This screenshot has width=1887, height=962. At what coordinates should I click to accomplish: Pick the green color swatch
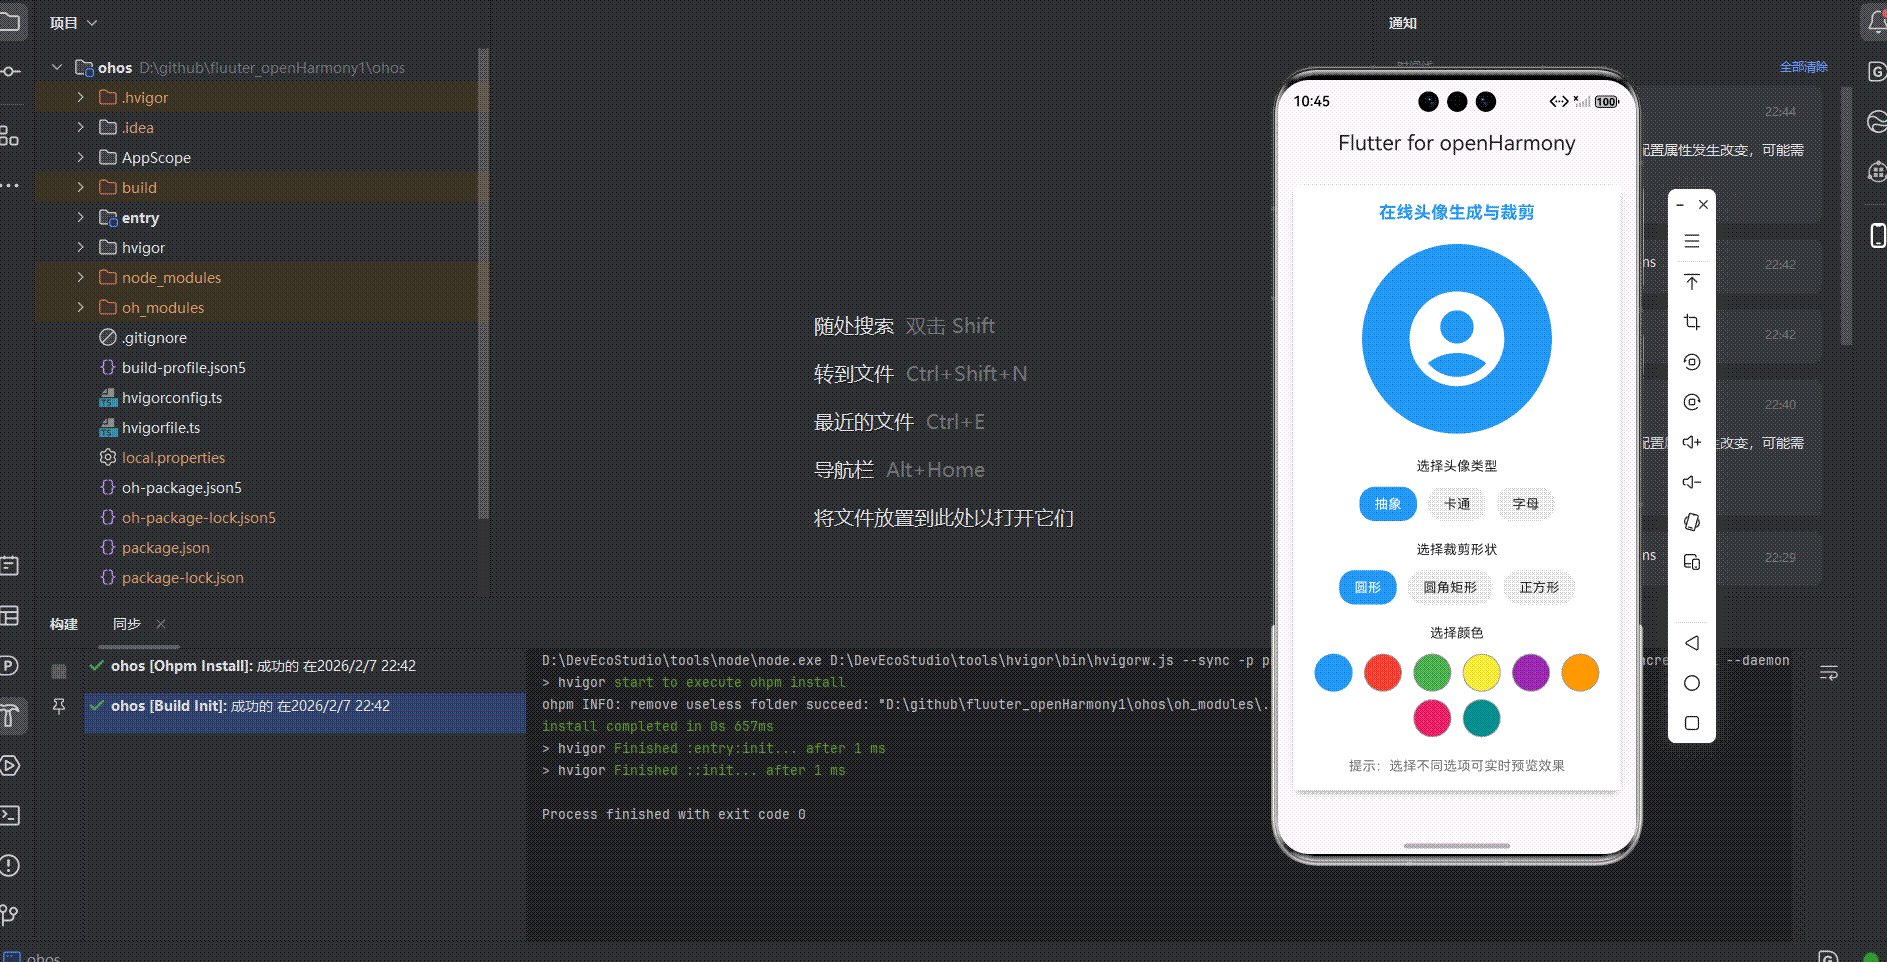point(1432,672)
